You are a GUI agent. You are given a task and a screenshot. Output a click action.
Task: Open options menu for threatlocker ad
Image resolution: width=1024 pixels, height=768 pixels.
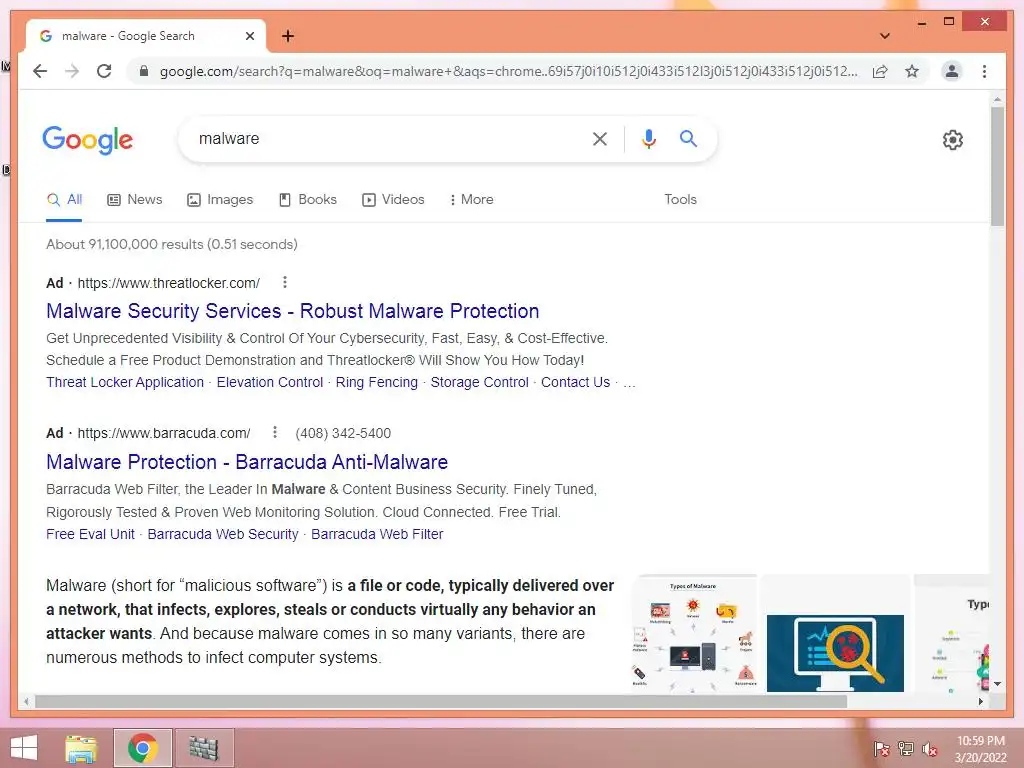[285, 282]
